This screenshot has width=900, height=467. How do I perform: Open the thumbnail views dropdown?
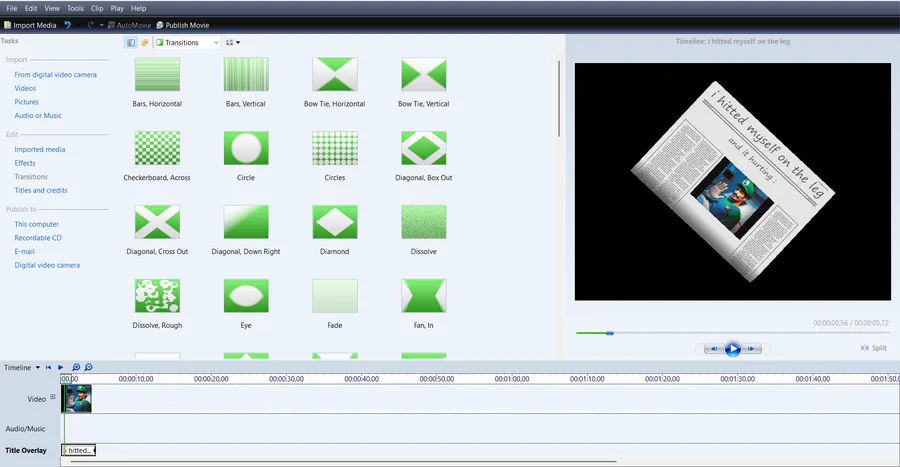tap(233, 42)
